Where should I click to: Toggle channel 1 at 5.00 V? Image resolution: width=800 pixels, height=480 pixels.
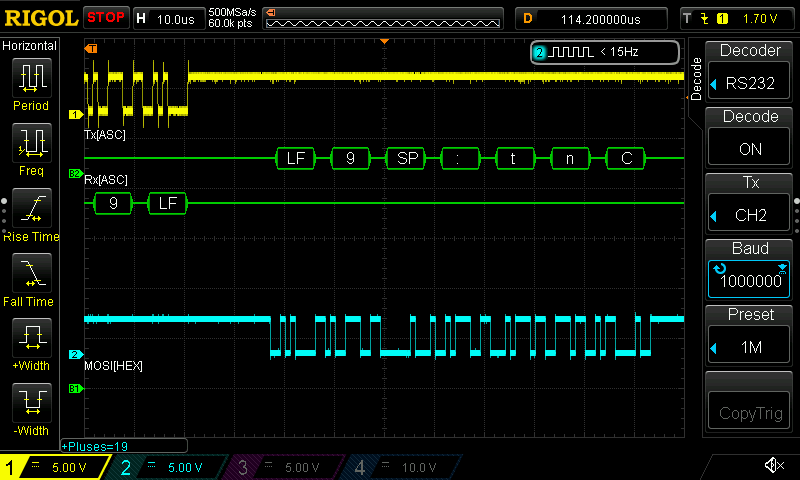point(55,467)
